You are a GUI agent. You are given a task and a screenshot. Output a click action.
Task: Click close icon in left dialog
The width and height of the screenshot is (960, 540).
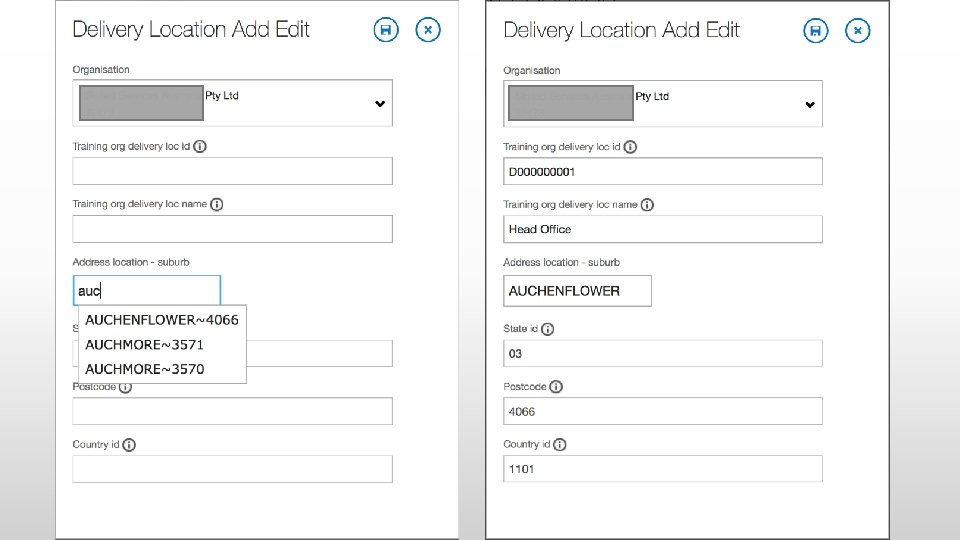(x=427, y=30)
